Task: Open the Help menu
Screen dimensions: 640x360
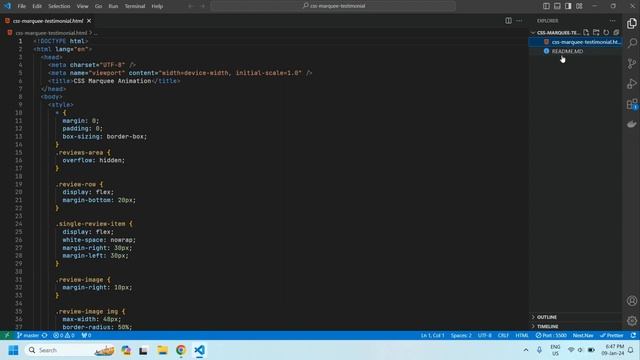Action: click(x=157, y=6)
